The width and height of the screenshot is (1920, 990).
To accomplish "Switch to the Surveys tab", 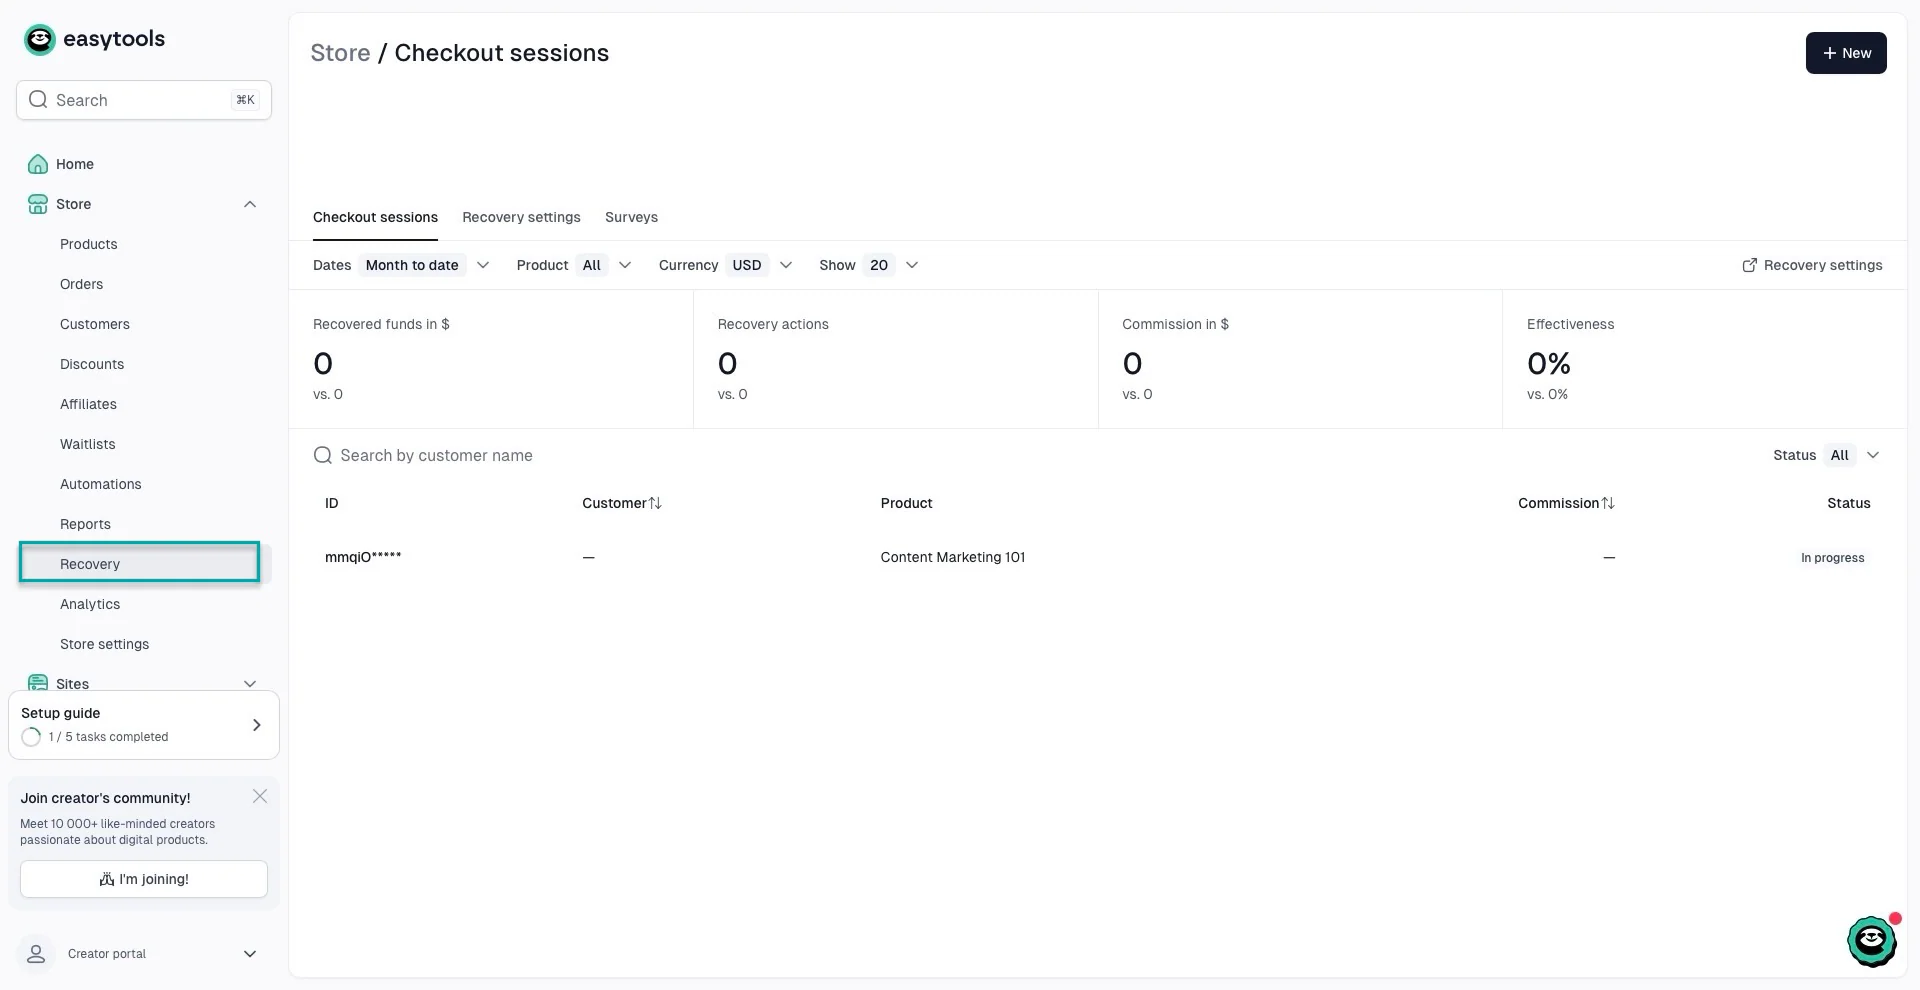I will pos(631,217).
